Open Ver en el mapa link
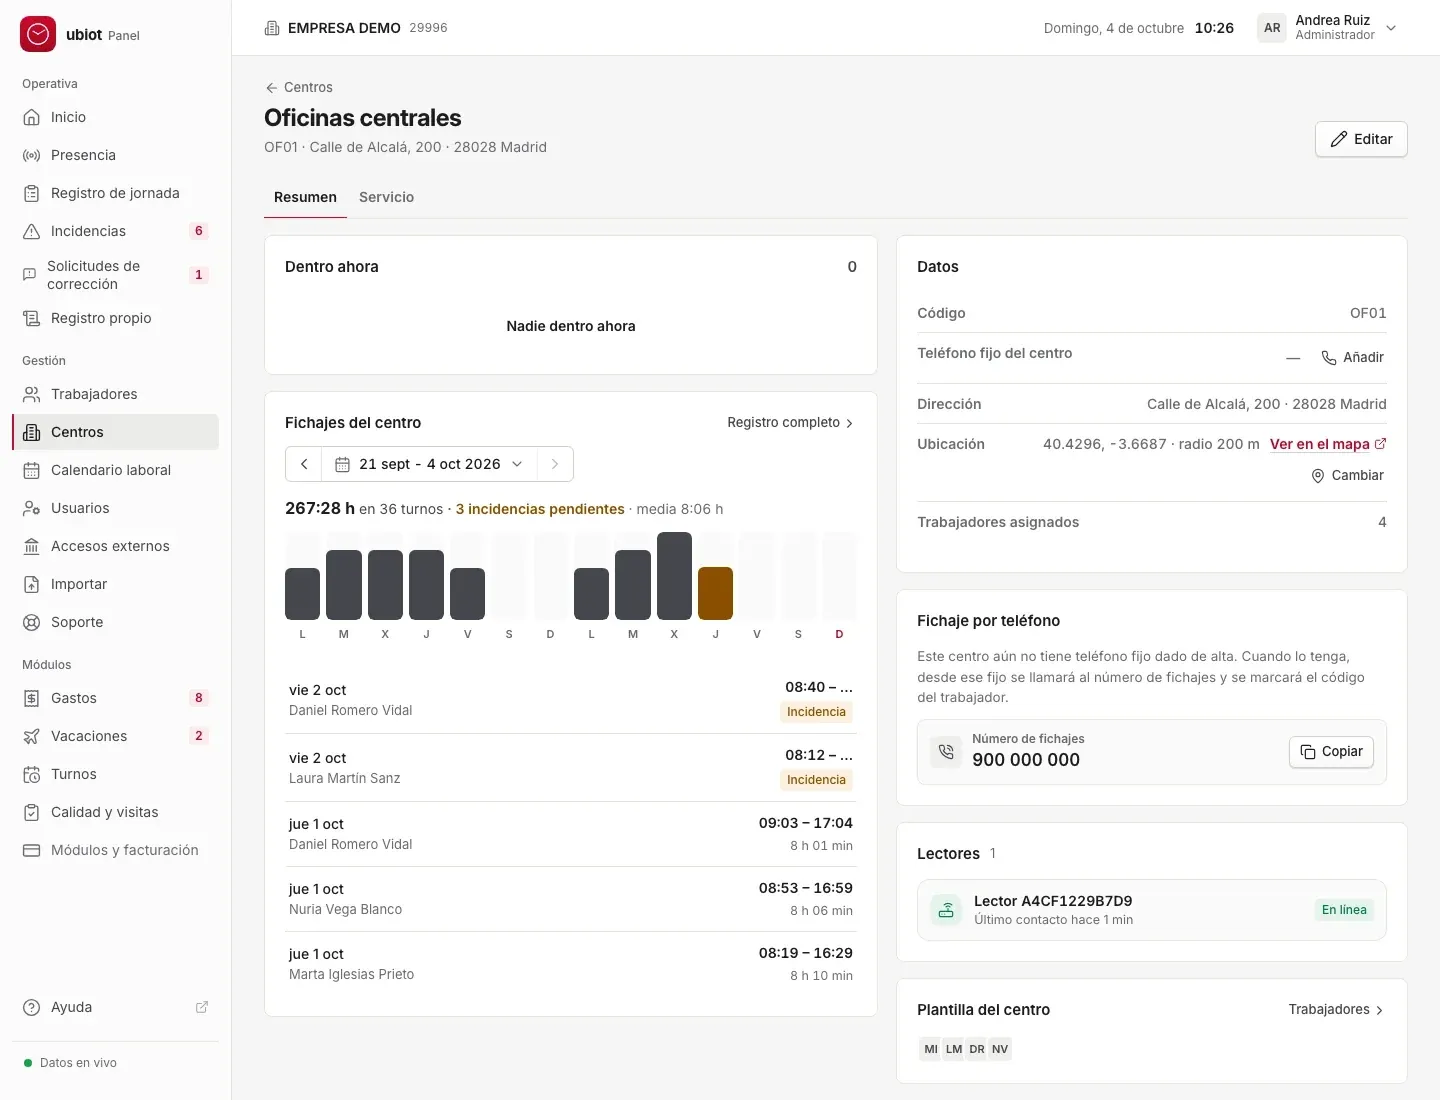Image resolution: width=1440 pixels, height=1100 pixels. click(1328, 444)
